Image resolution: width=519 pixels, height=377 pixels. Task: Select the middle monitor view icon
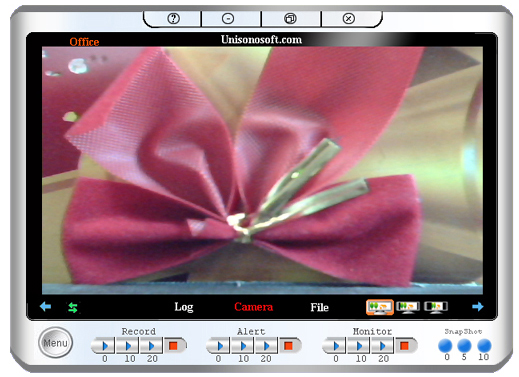coord(408,307)
